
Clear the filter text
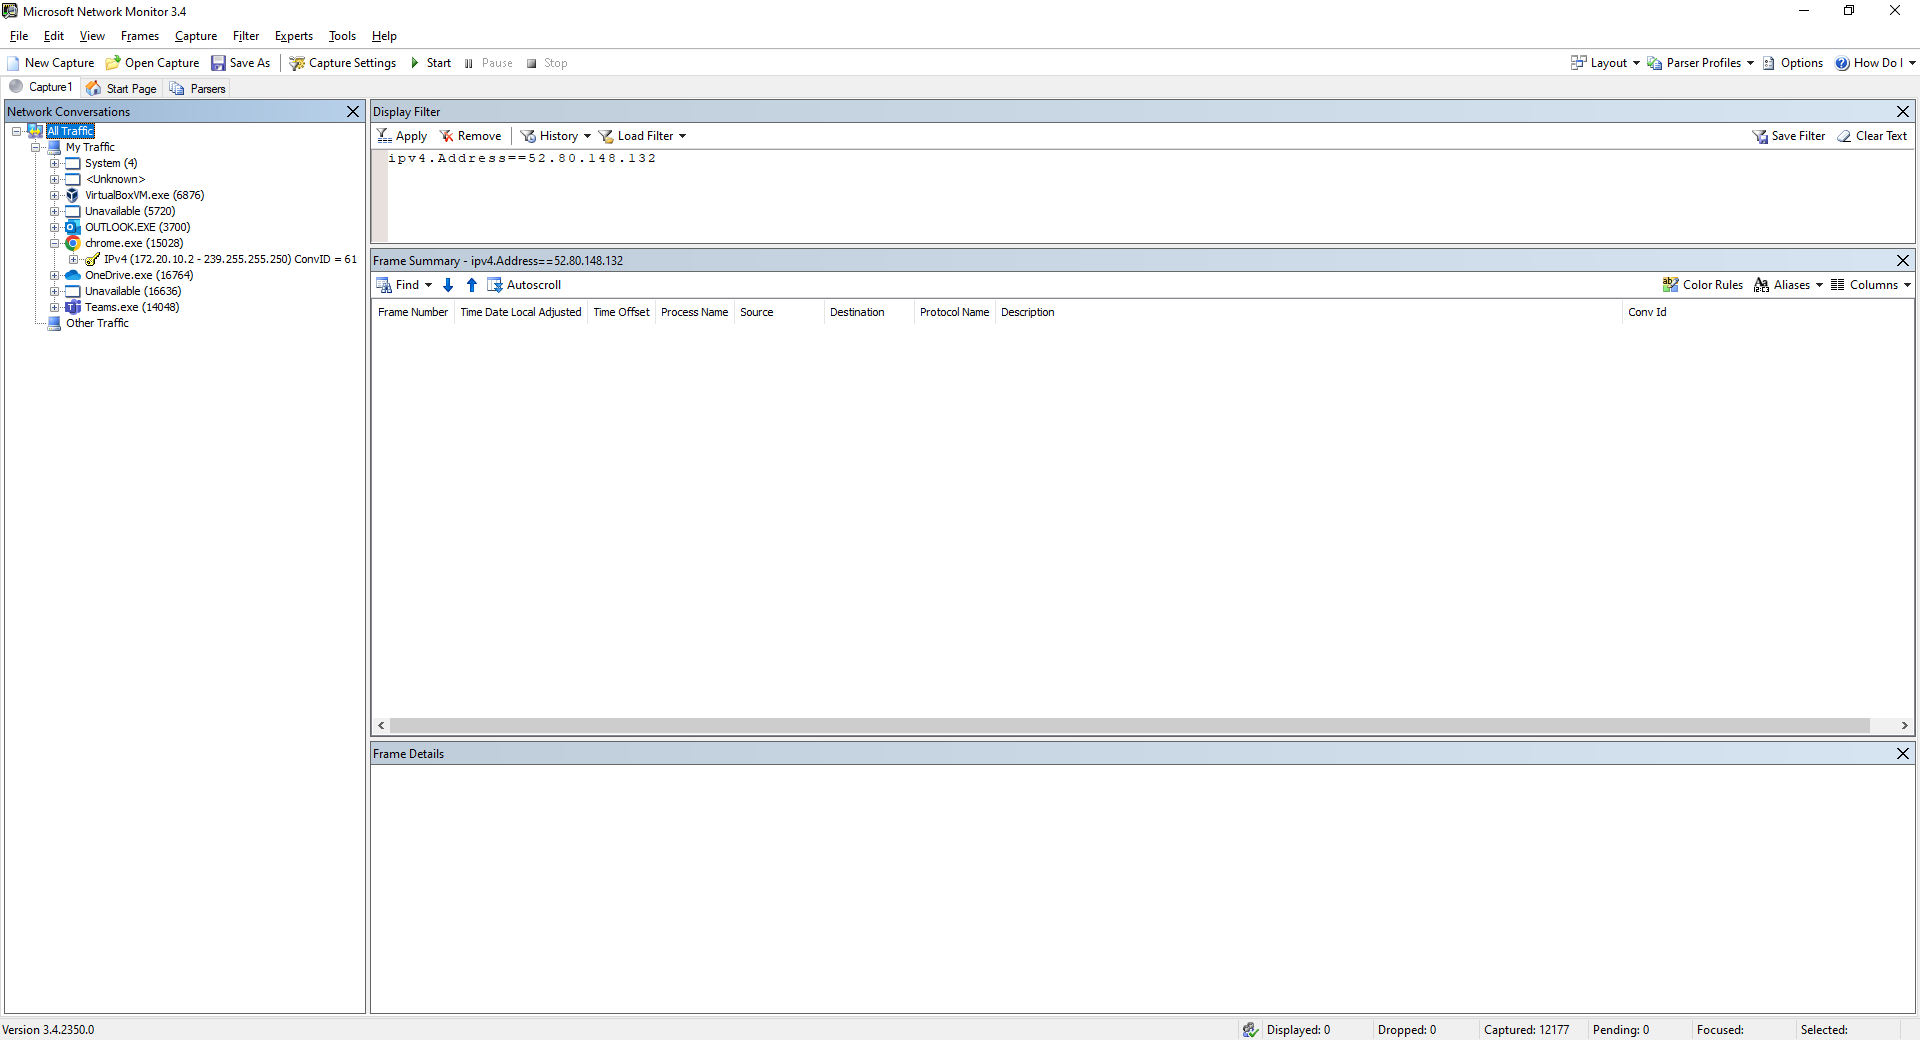coord(1872,135)
